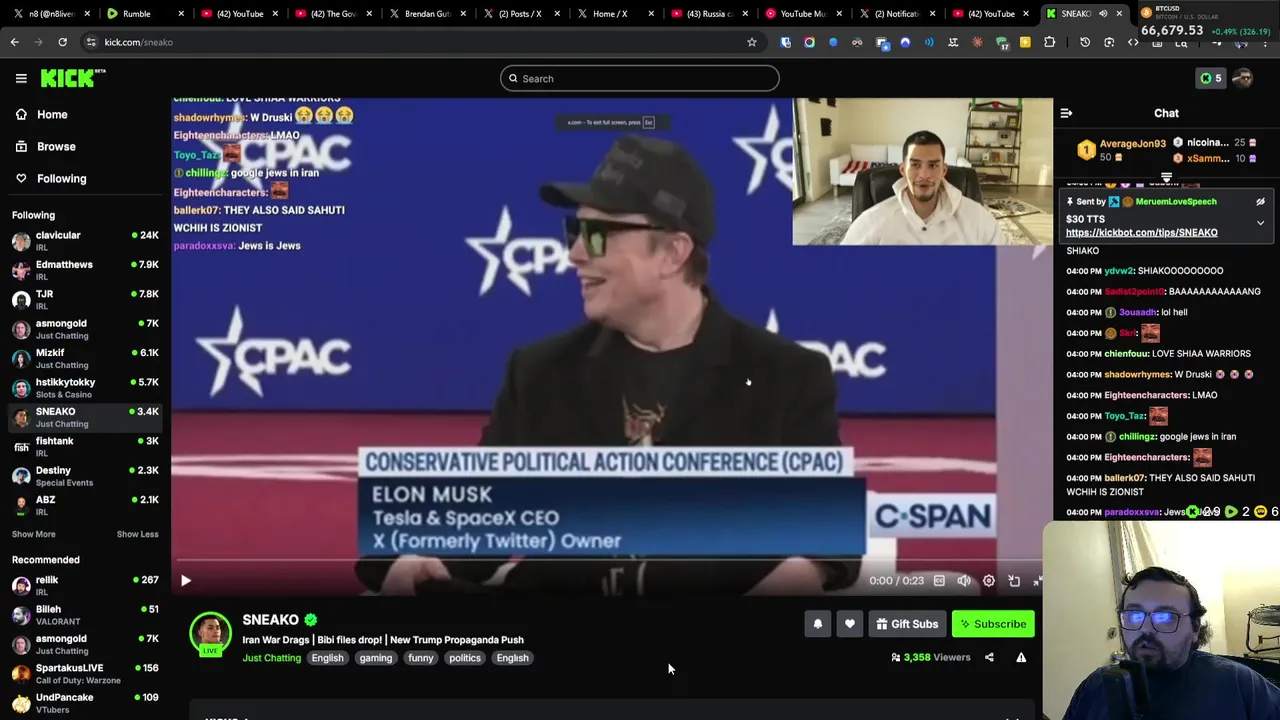Report the stream with the warning icon
1280x720 pixels.
click(x=1021, y=657)
